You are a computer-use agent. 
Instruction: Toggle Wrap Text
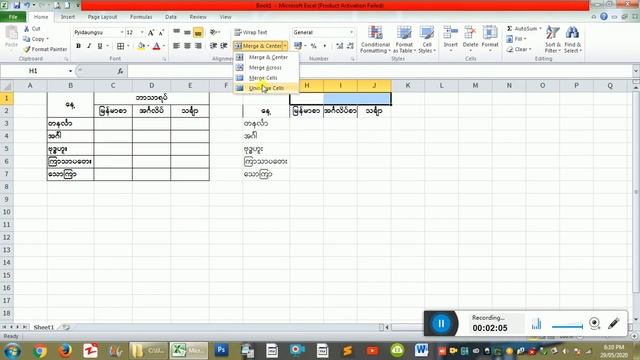[251, 32]
